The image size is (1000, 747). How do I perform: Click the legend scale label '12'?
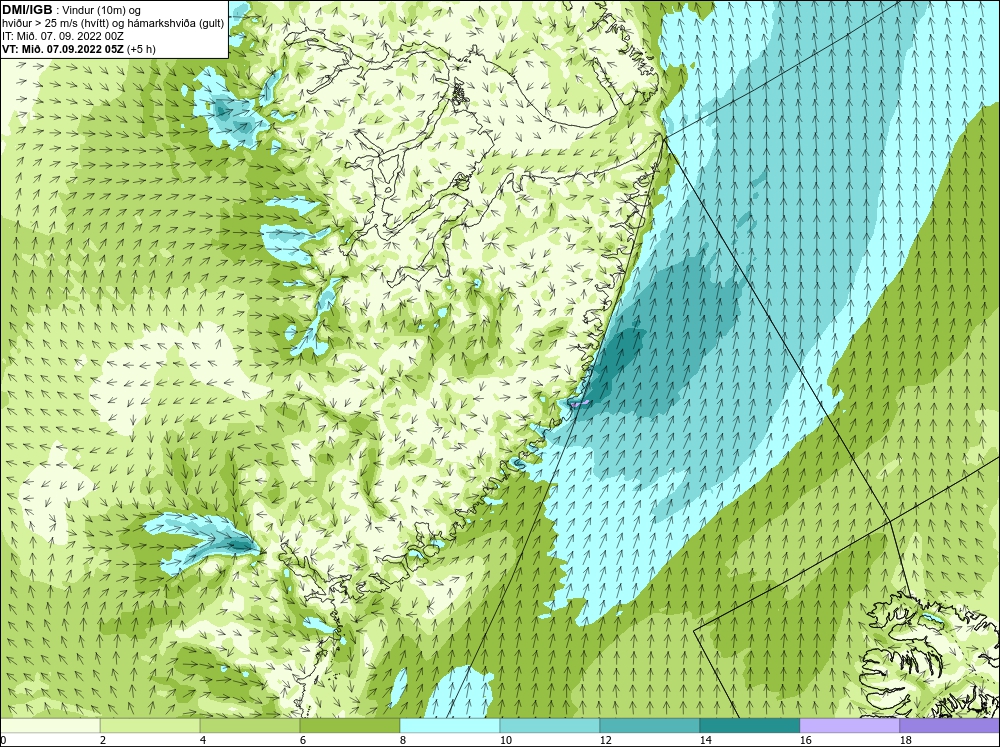coord(605,740)
